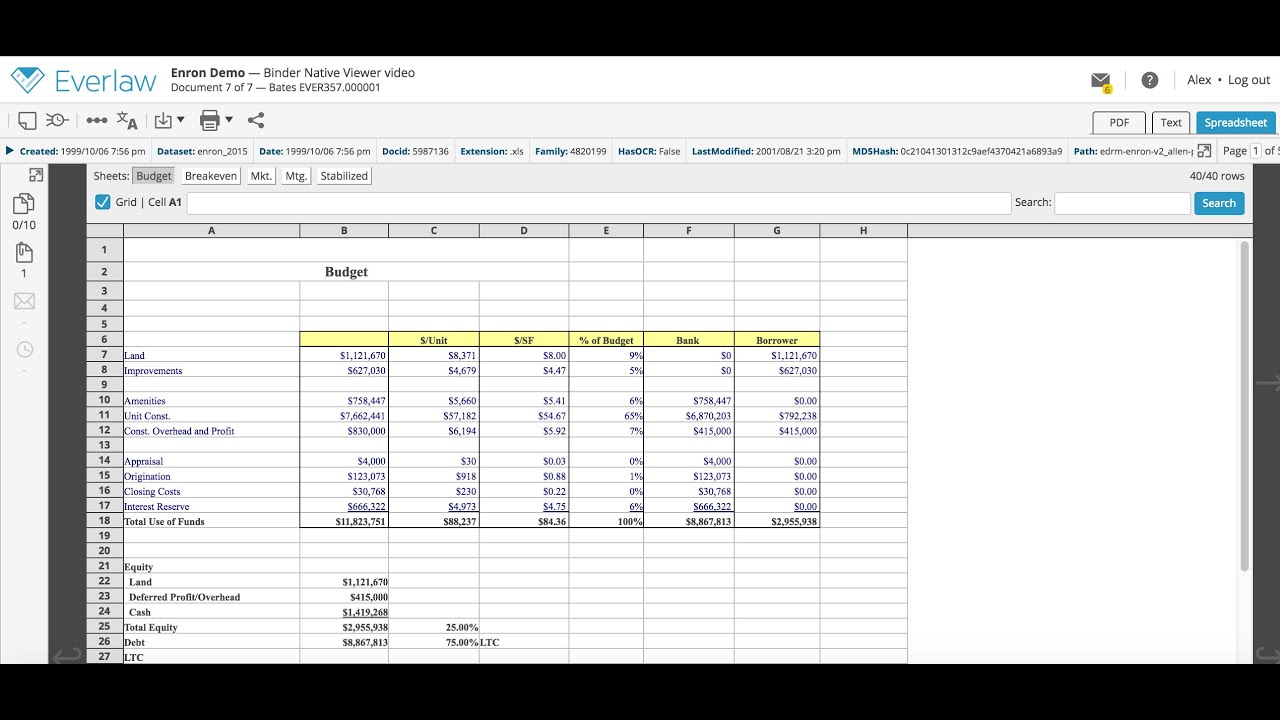Viewport: 1280px width, 720px height.
Task: Click the download icon
Action: click(x=163, y=120)
